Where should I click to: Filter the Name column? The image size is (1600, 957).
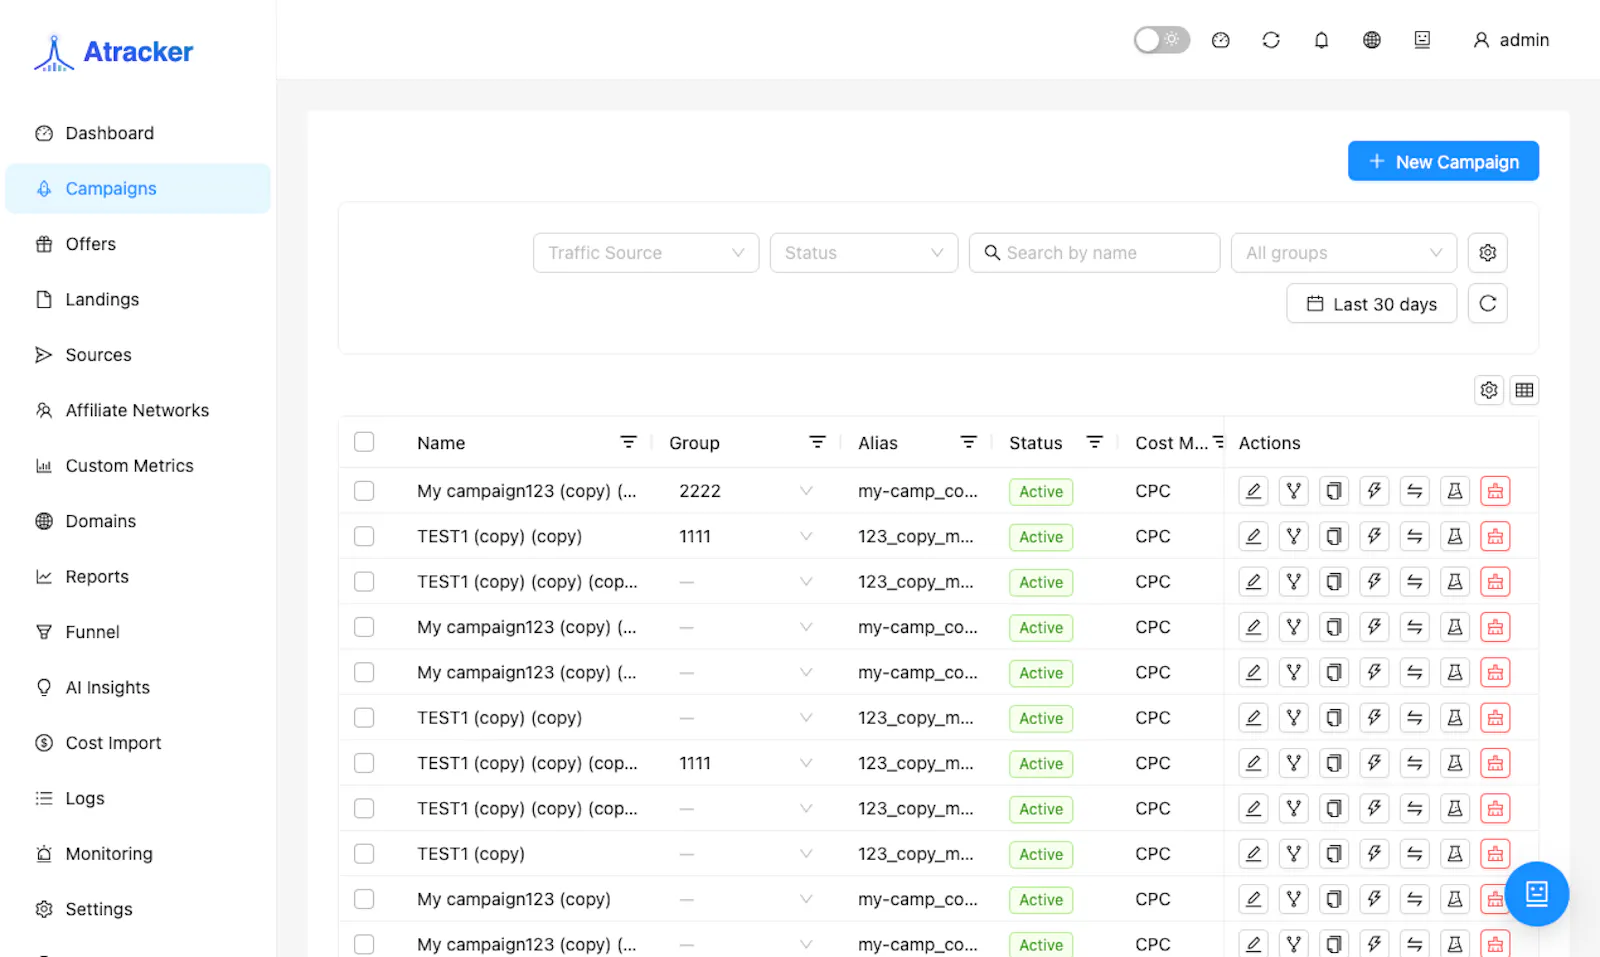pyautogui.click(x=628, y=442)
